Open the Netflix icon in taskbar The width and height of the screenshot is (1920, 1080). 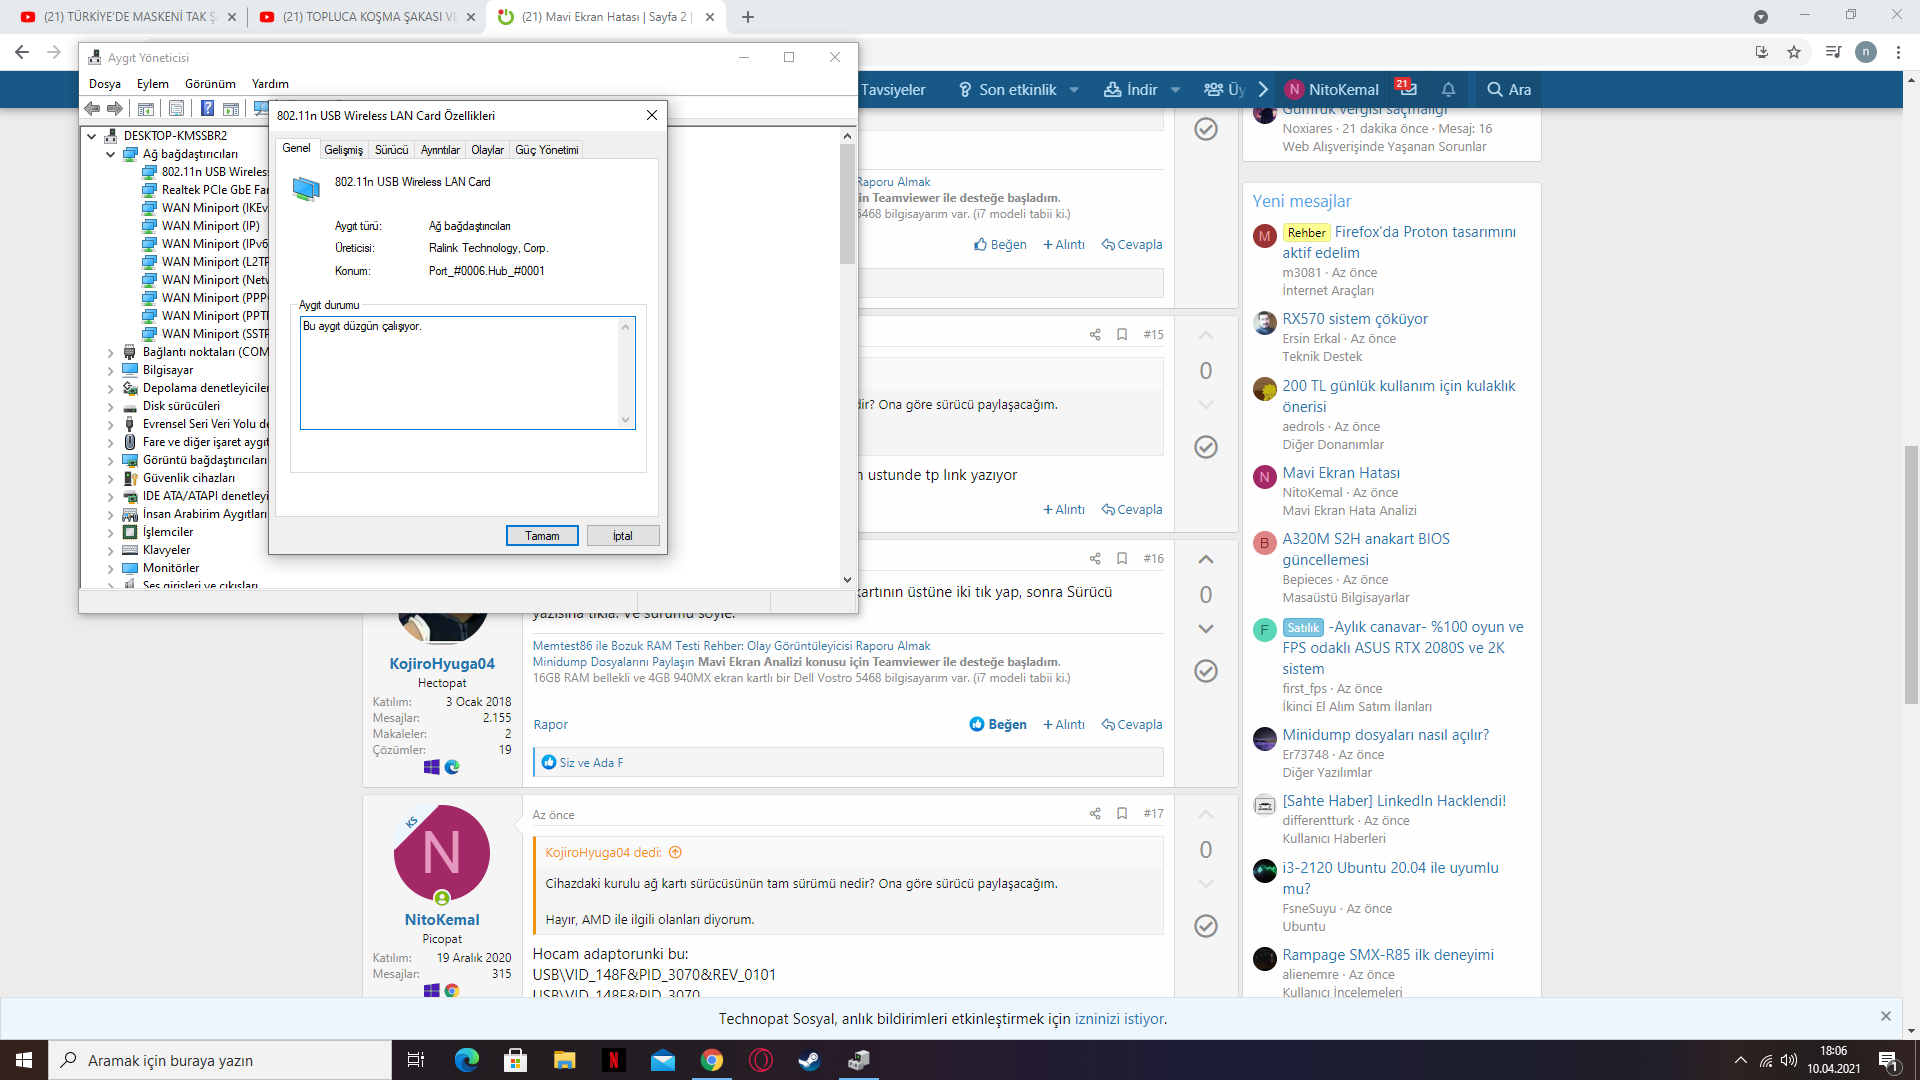(x=614, y=1060)
